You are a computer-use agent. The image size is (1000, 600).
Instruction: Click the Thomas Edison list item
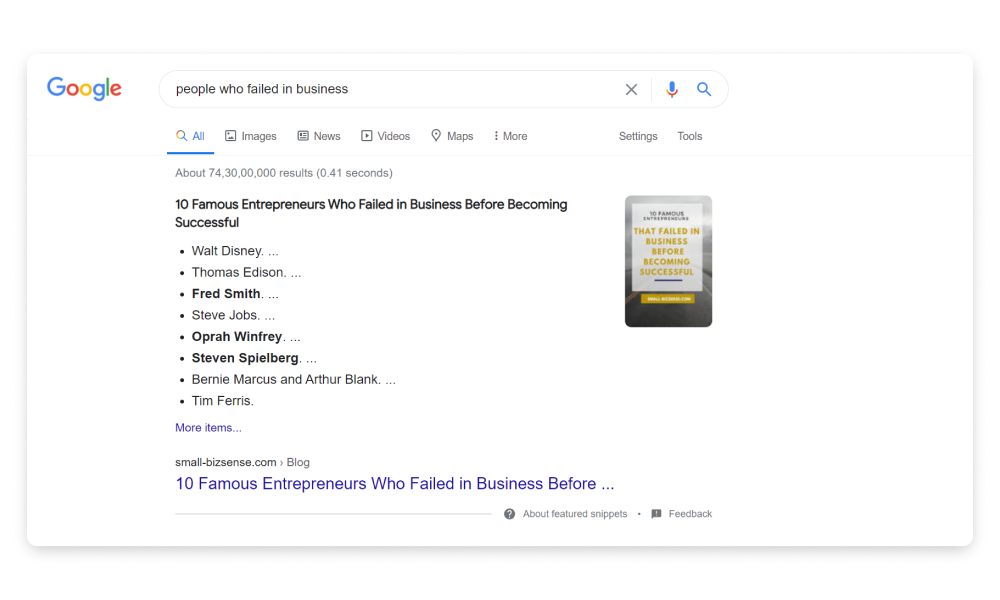click(x=246, y=273)
